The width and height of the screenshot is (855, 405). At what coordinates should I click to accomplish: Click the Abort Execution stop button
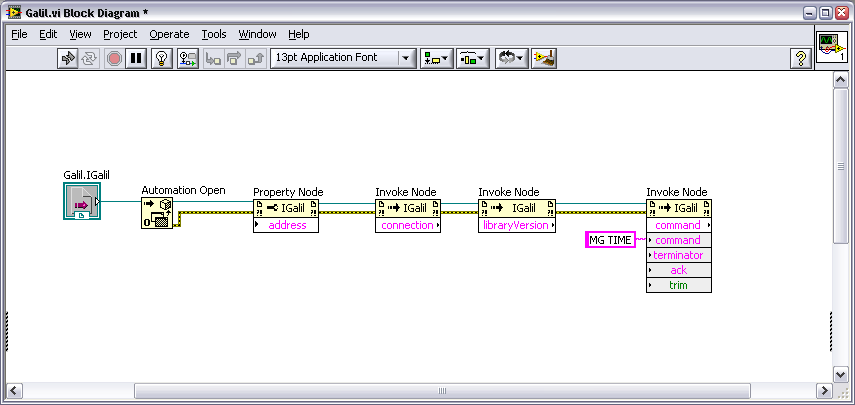(x=114, y=58)
